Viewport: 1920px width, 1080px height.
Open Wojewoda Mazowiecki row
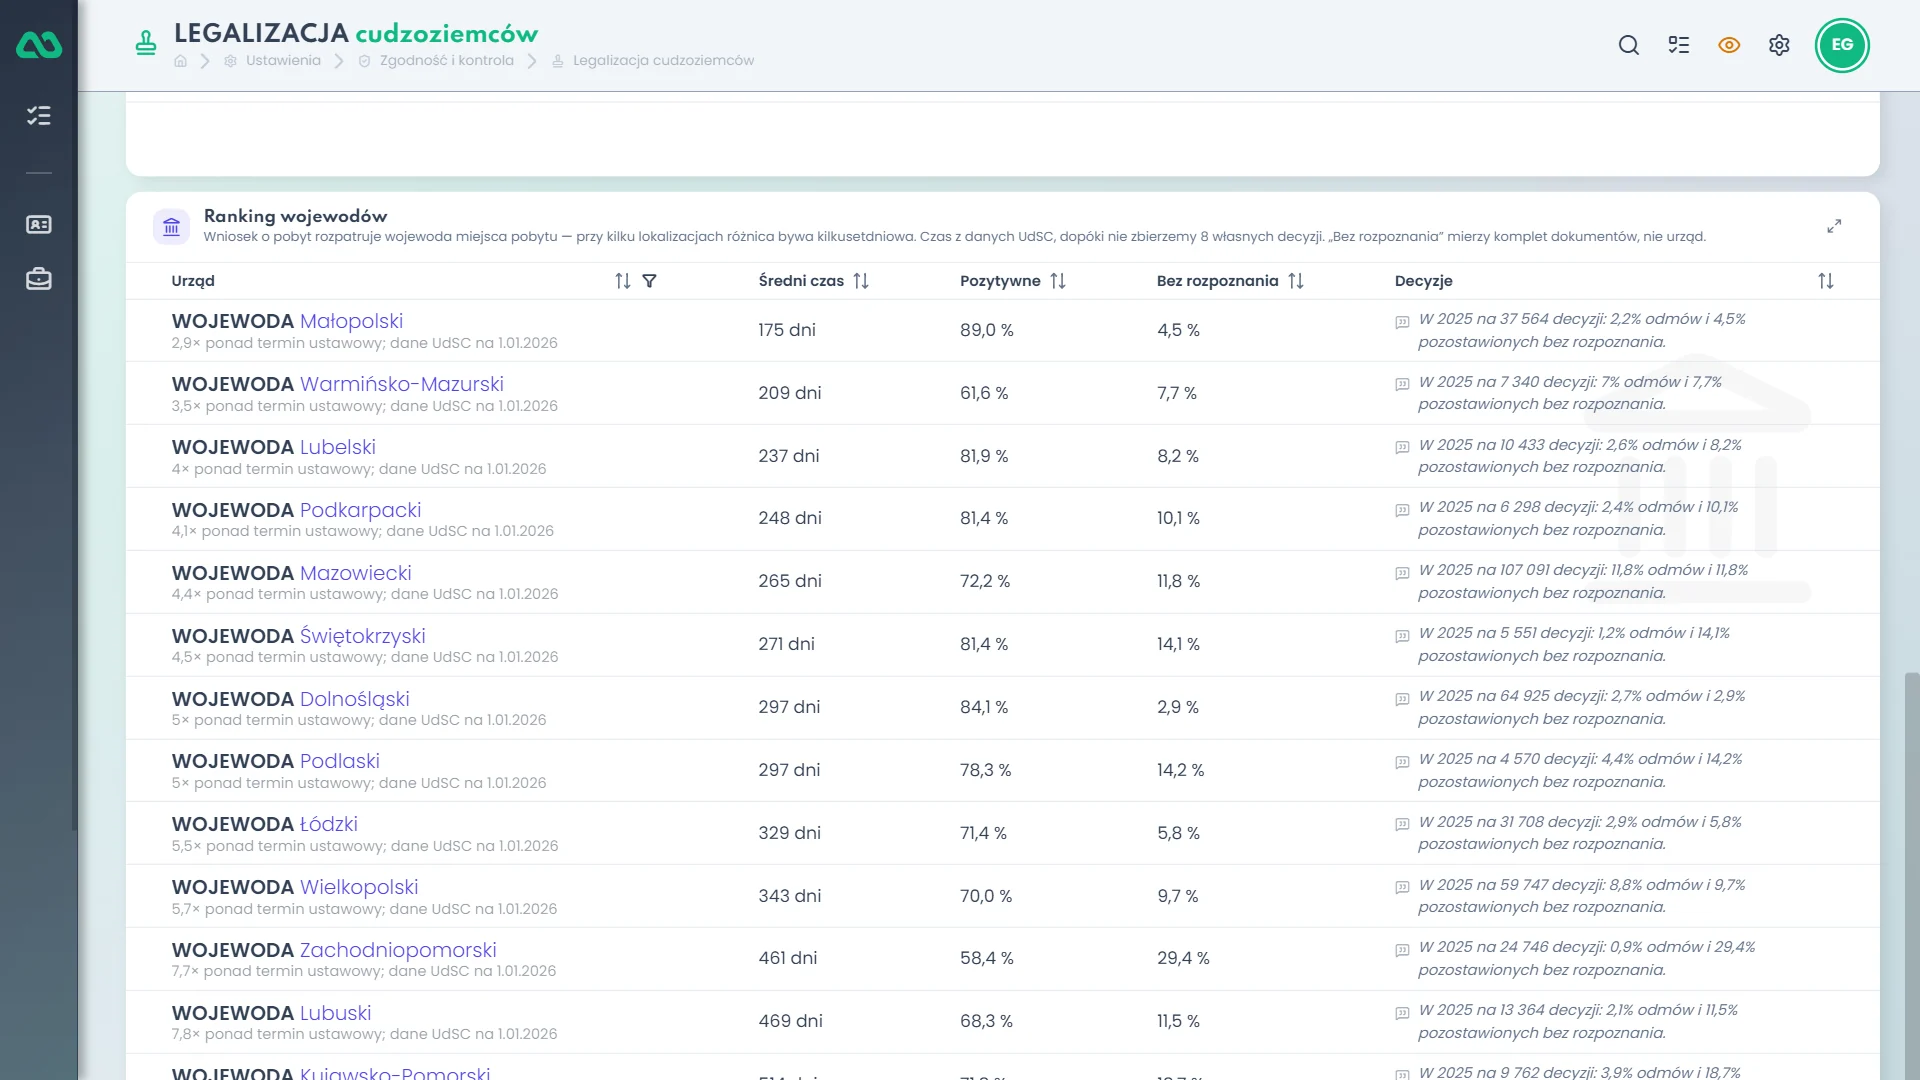(x=1002, y=582)
